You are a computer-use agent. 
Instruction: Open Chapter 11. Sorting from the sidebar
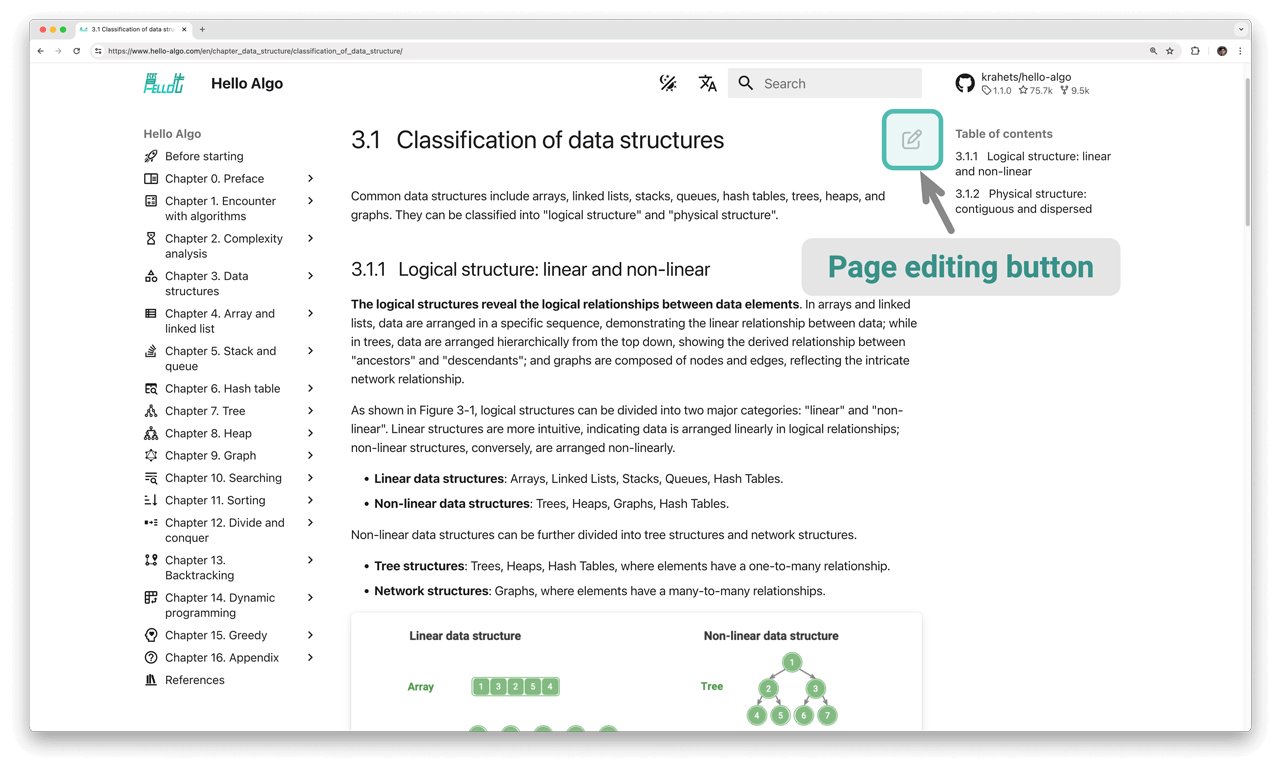pyautogui.click(x=214, y=500)
